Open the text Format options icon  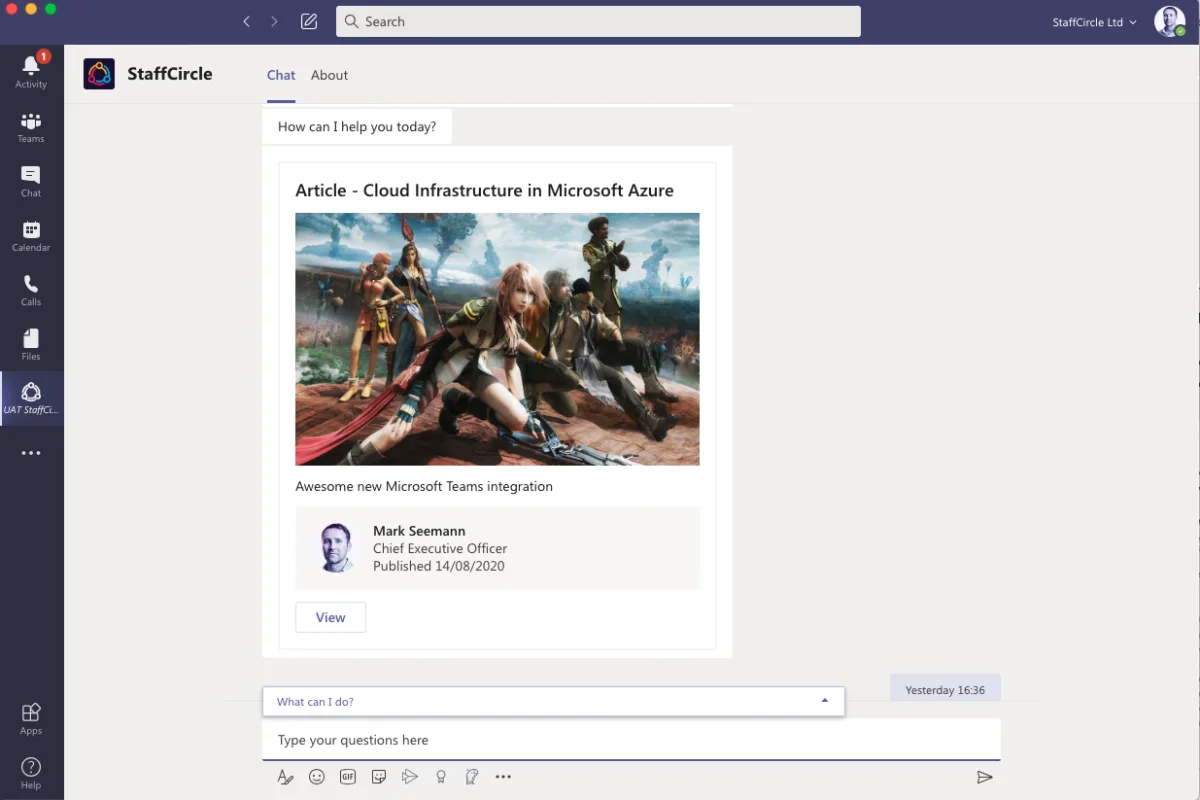(285, 777)
